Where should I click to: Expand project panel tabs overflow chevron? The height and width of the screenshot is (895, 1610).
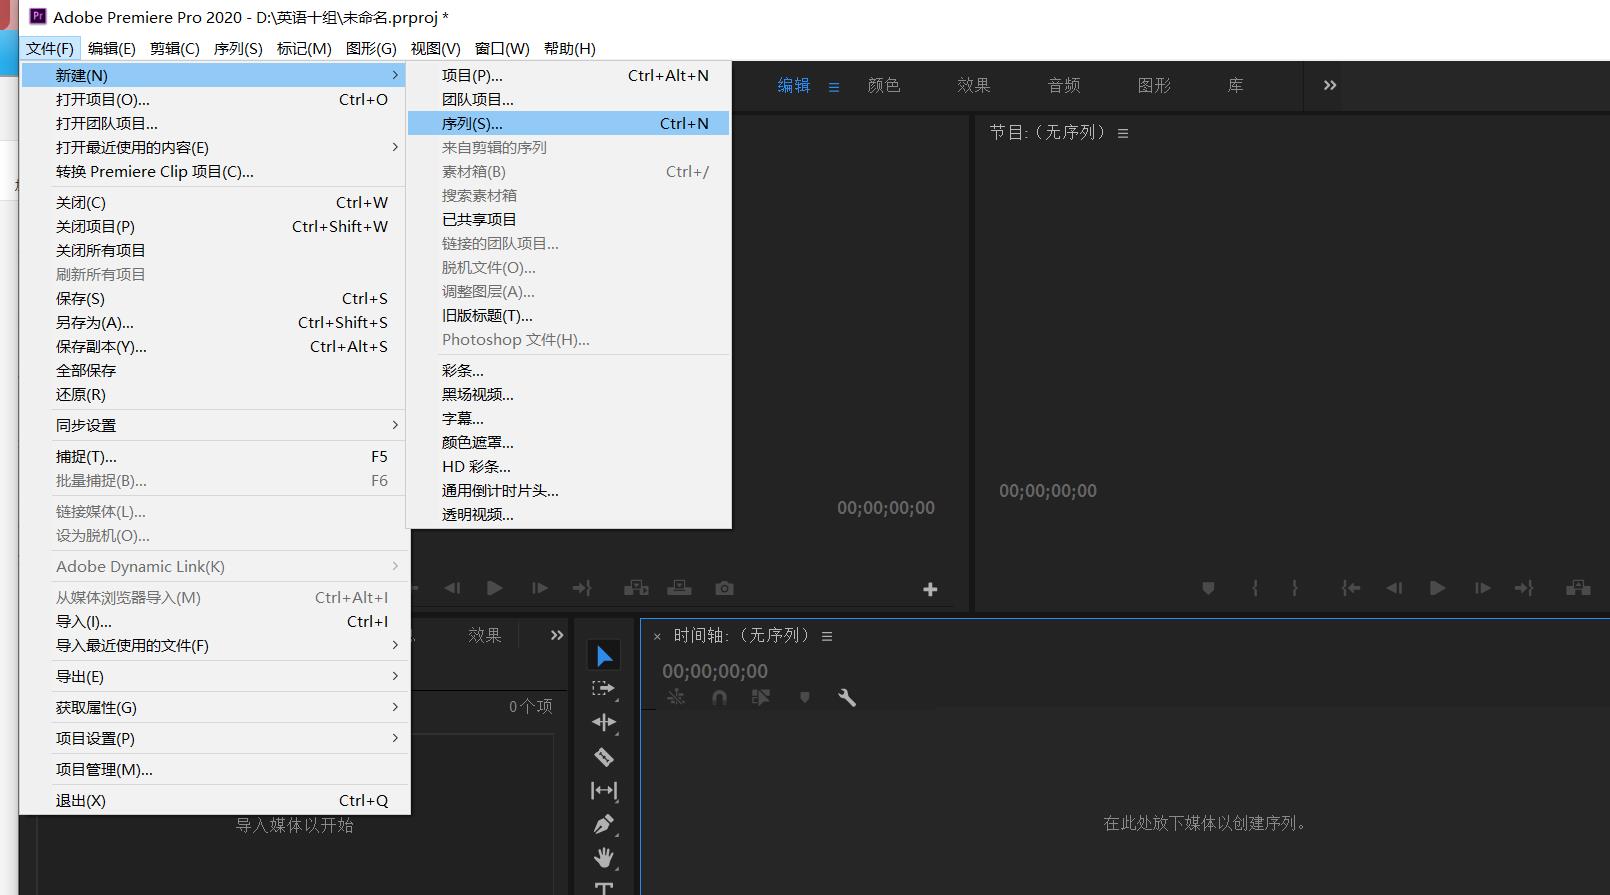[557, 635]
